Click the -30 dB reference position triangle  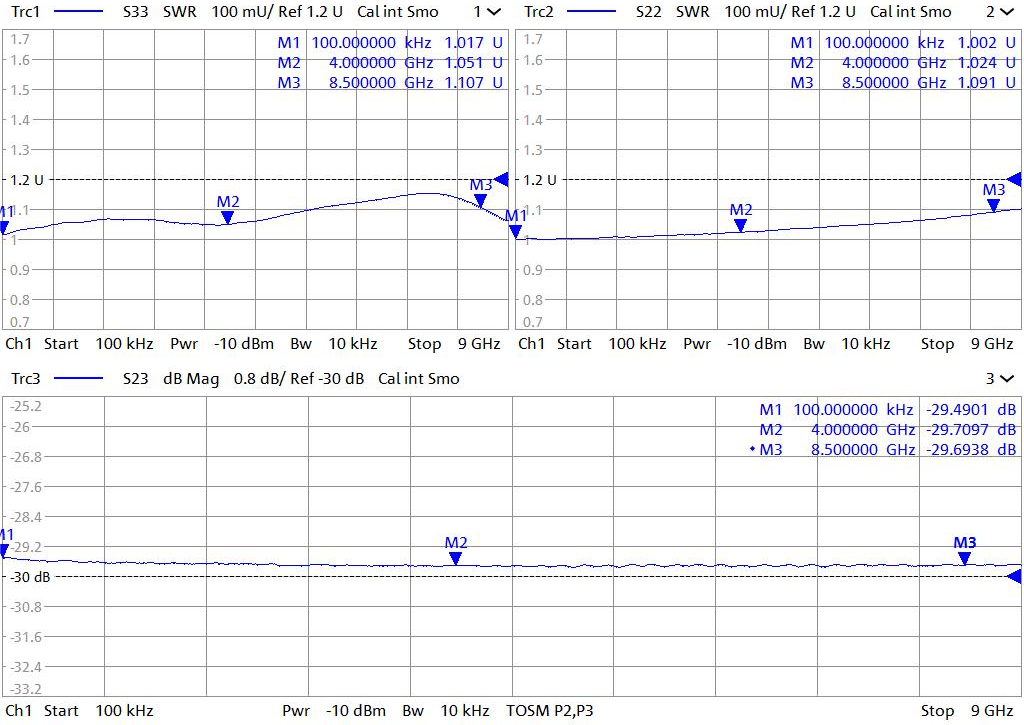click(1014, 576)
